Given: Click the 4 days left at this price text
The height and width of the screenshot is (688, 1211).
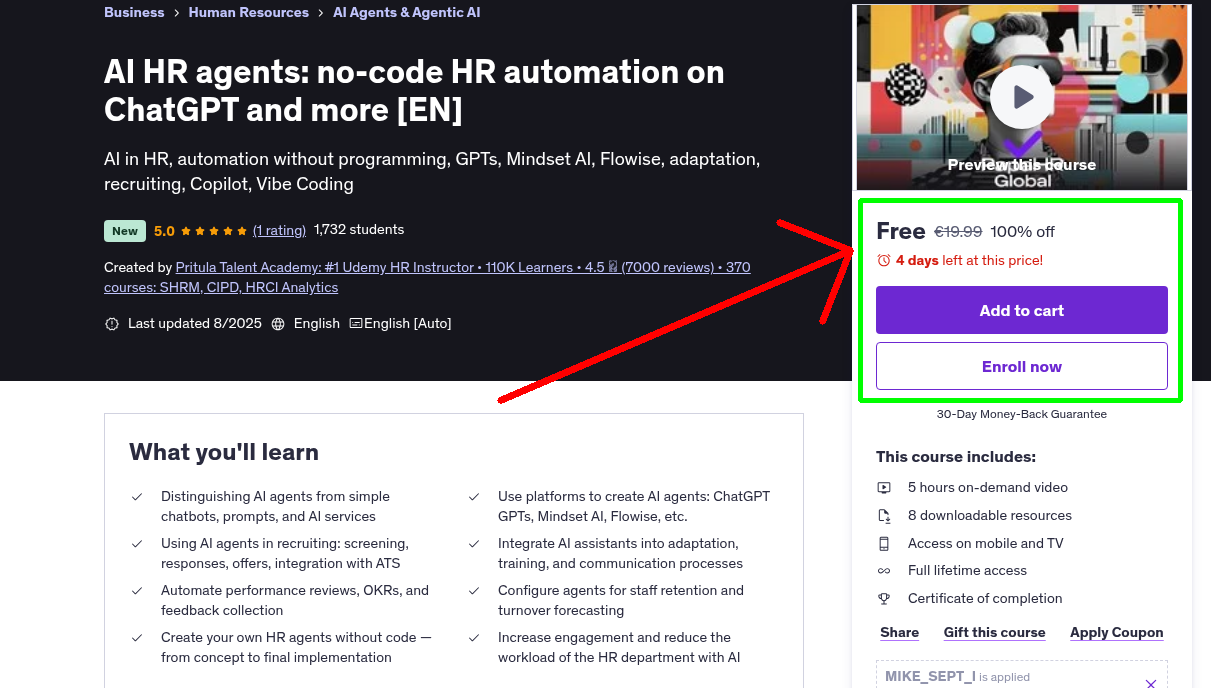Looking at the screenshot, I should [x=969, y=260].
